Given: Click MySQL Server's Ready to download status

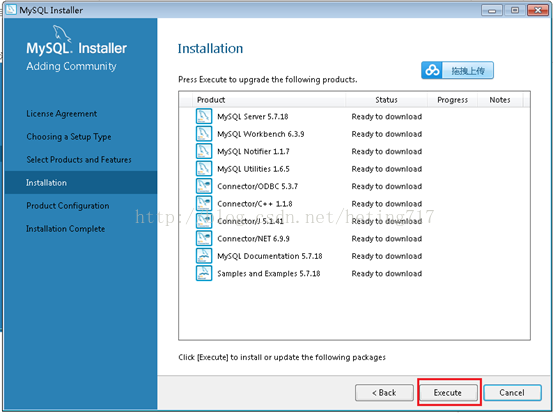Looking at the screenshot, I should pyautogui.click(x=387, y=116).
